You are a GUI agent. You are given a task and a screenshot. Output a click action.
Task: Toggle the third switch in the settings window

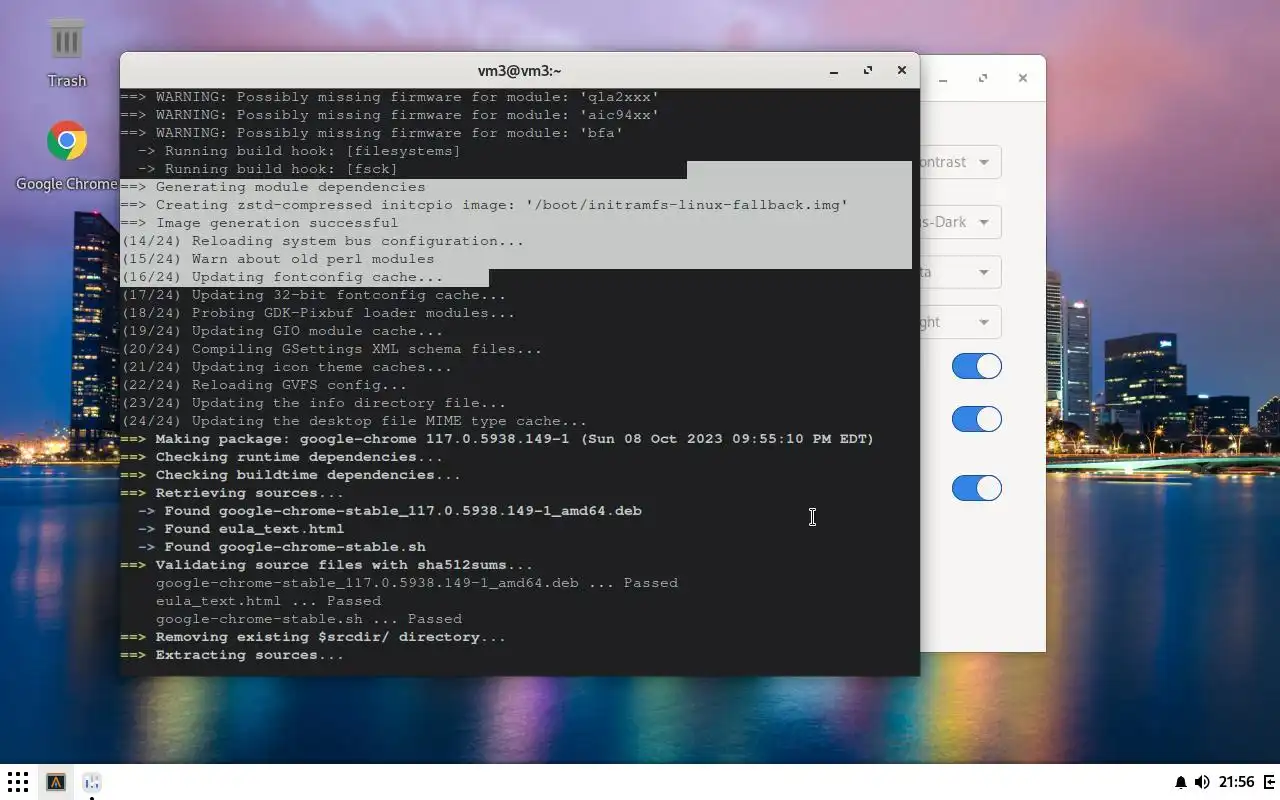coord(976,488)
